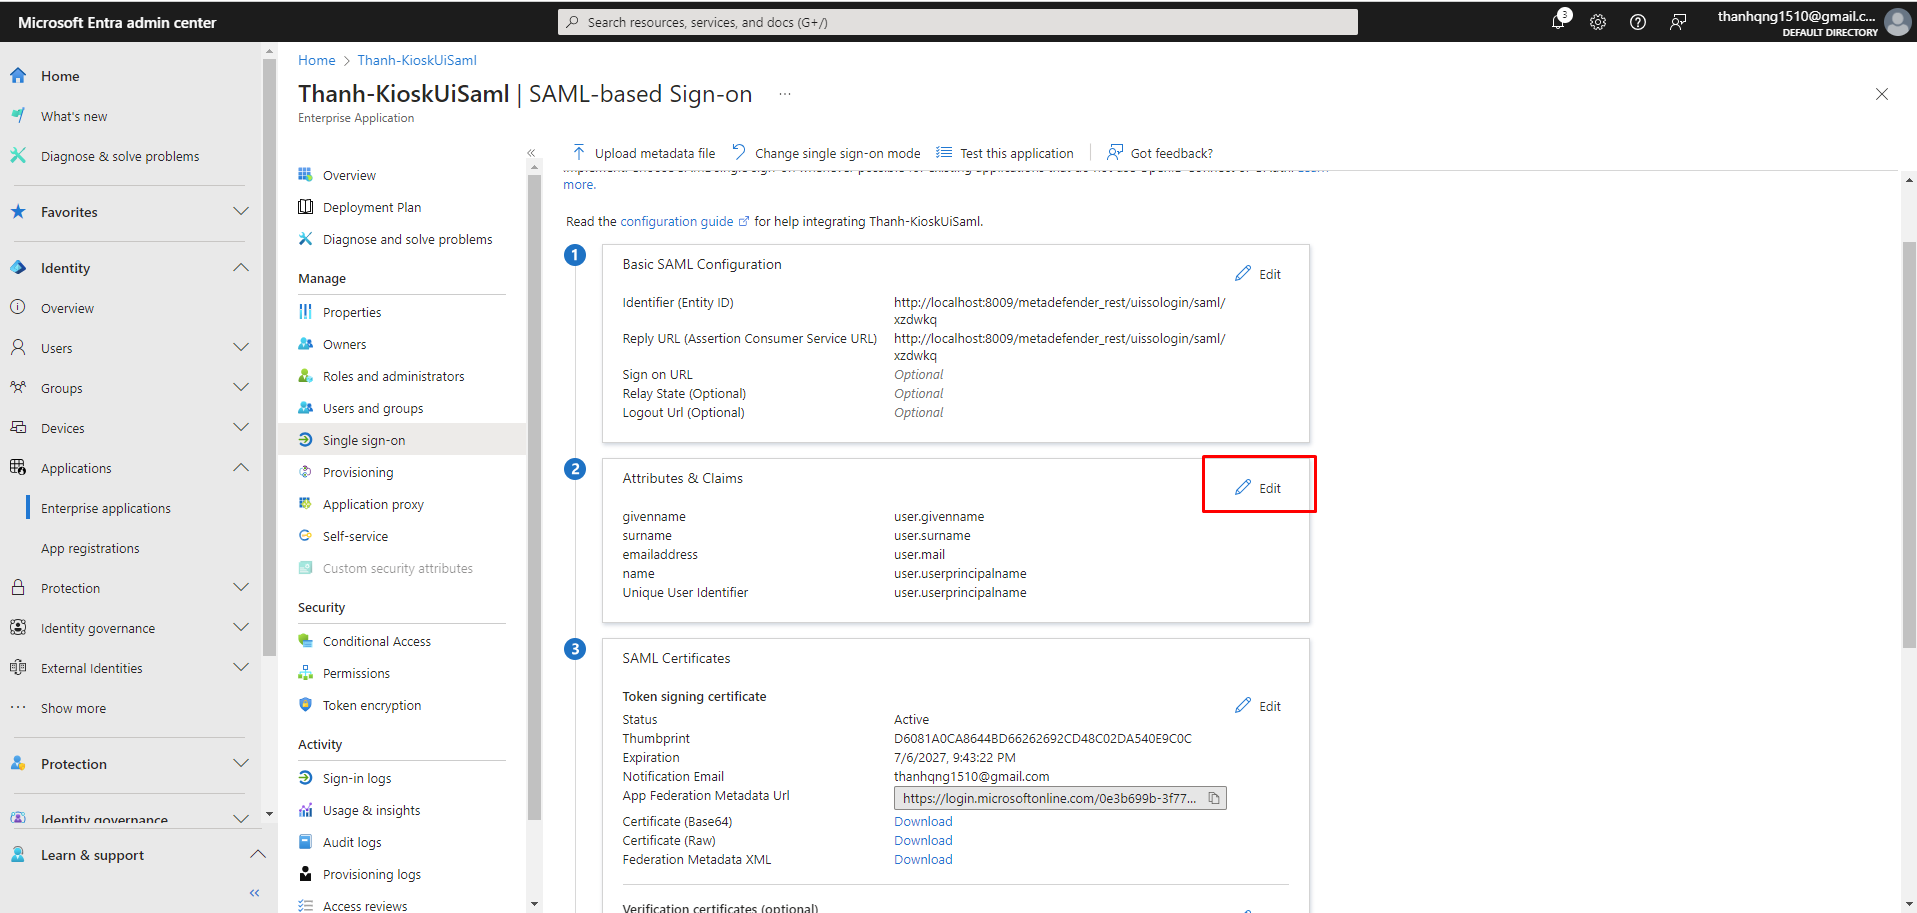This screenshot has height=913, width=1917.
Task: Copy the App Federation Metadata Url
Action: point(1214,798)
